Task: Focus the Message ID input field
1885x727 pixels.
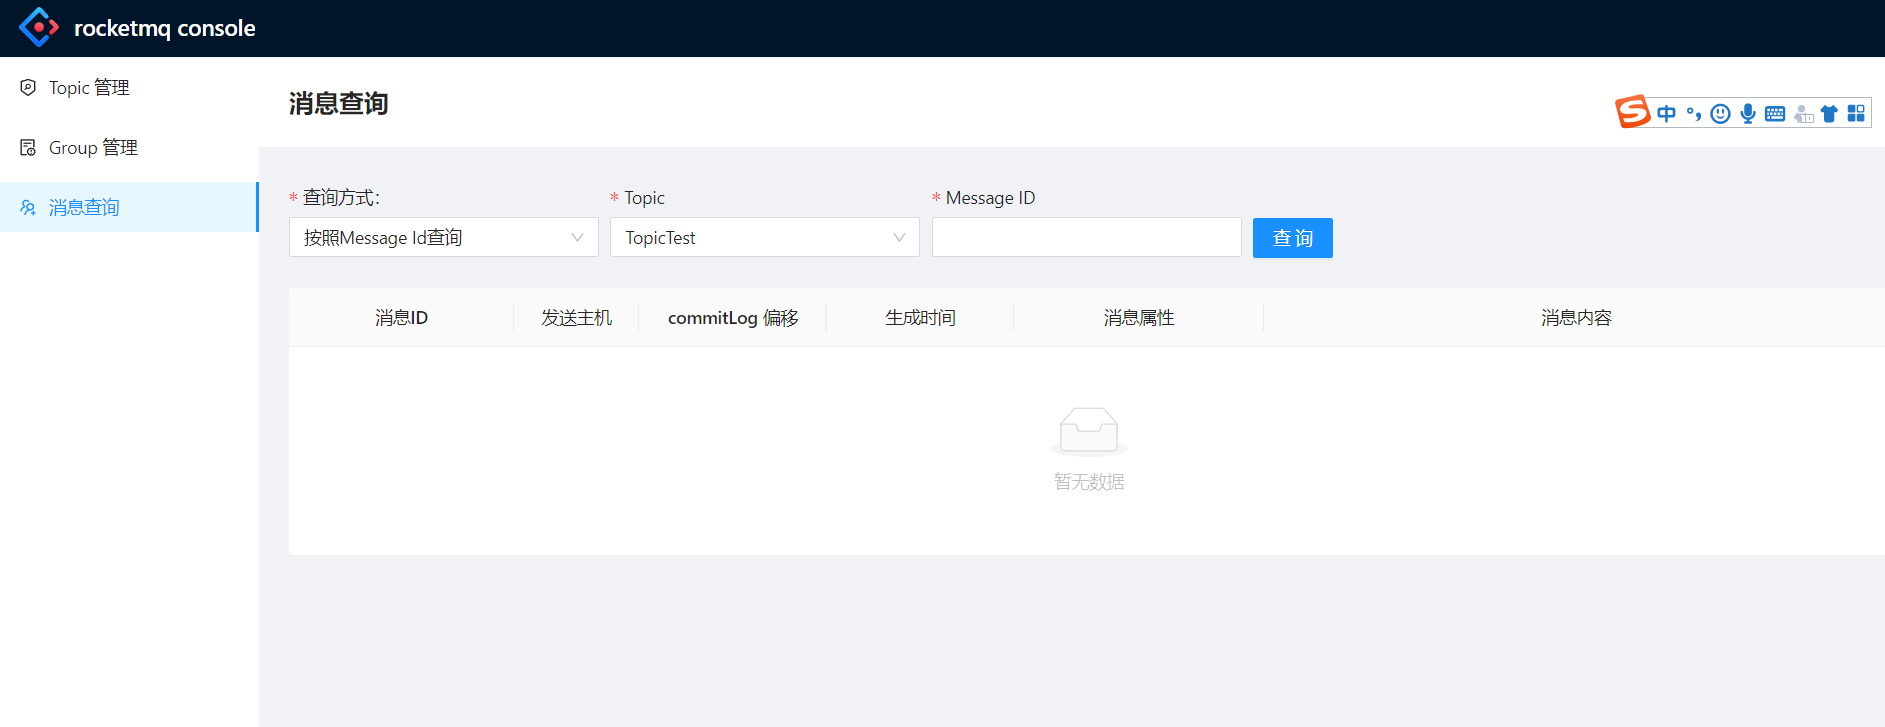Action: pyautogui.click(x=1087, y=237)
